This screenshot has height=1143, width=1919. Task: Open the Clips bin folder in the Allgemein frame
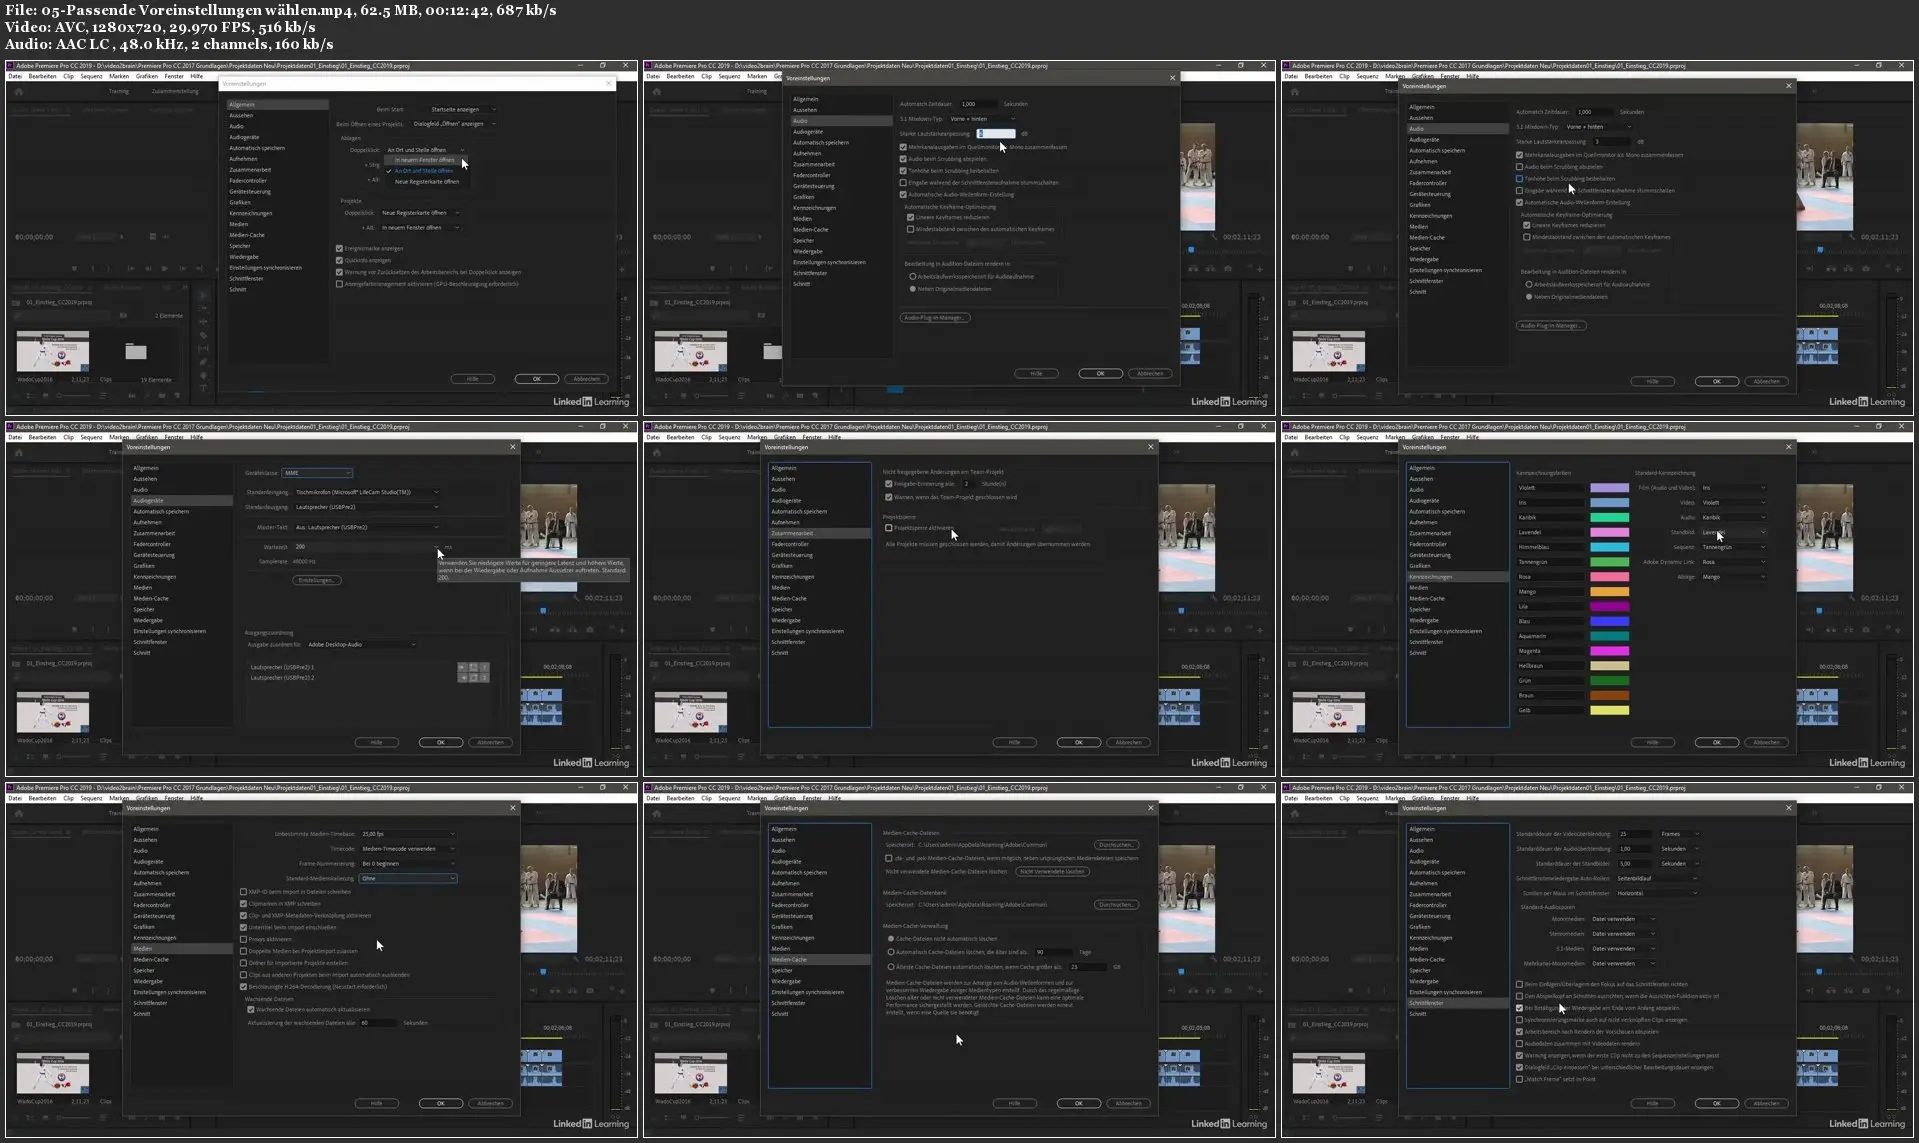[136, 351]
